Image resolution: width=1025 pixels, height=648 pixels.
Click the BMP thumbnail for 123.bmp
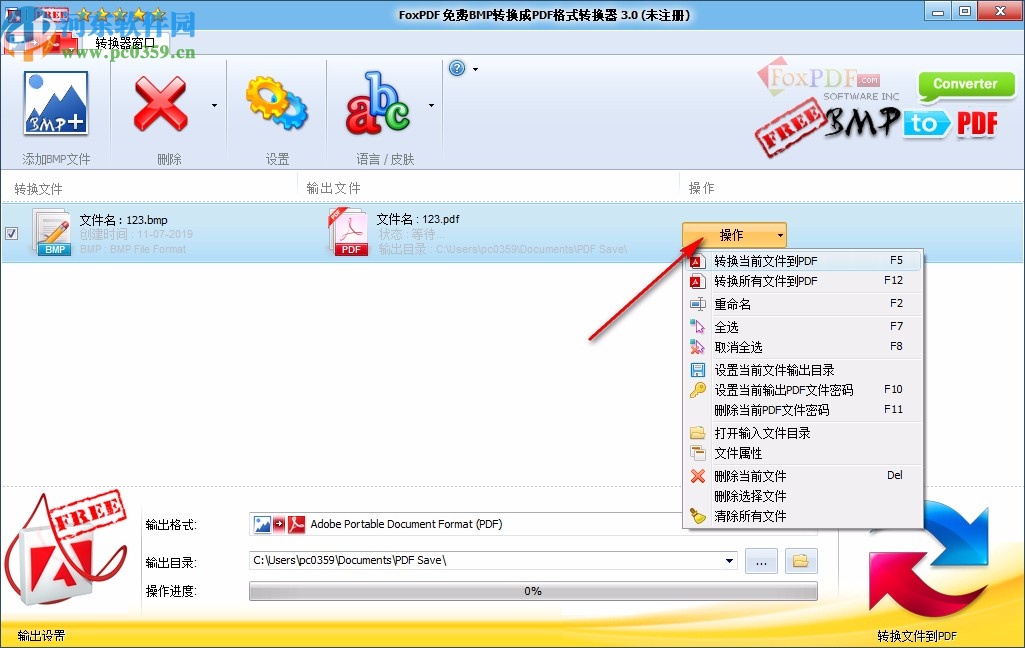click(53, 231)
